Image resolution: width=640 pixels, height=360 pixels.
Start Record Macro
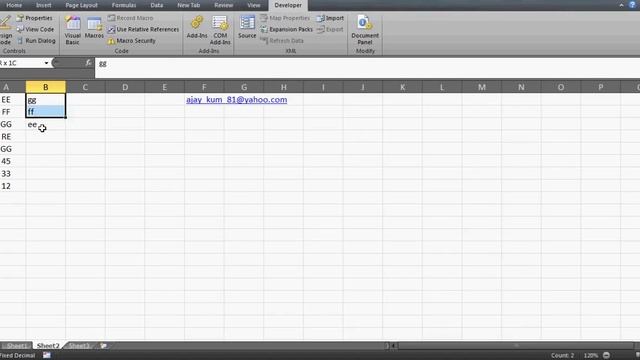click(x=131, y=18)
